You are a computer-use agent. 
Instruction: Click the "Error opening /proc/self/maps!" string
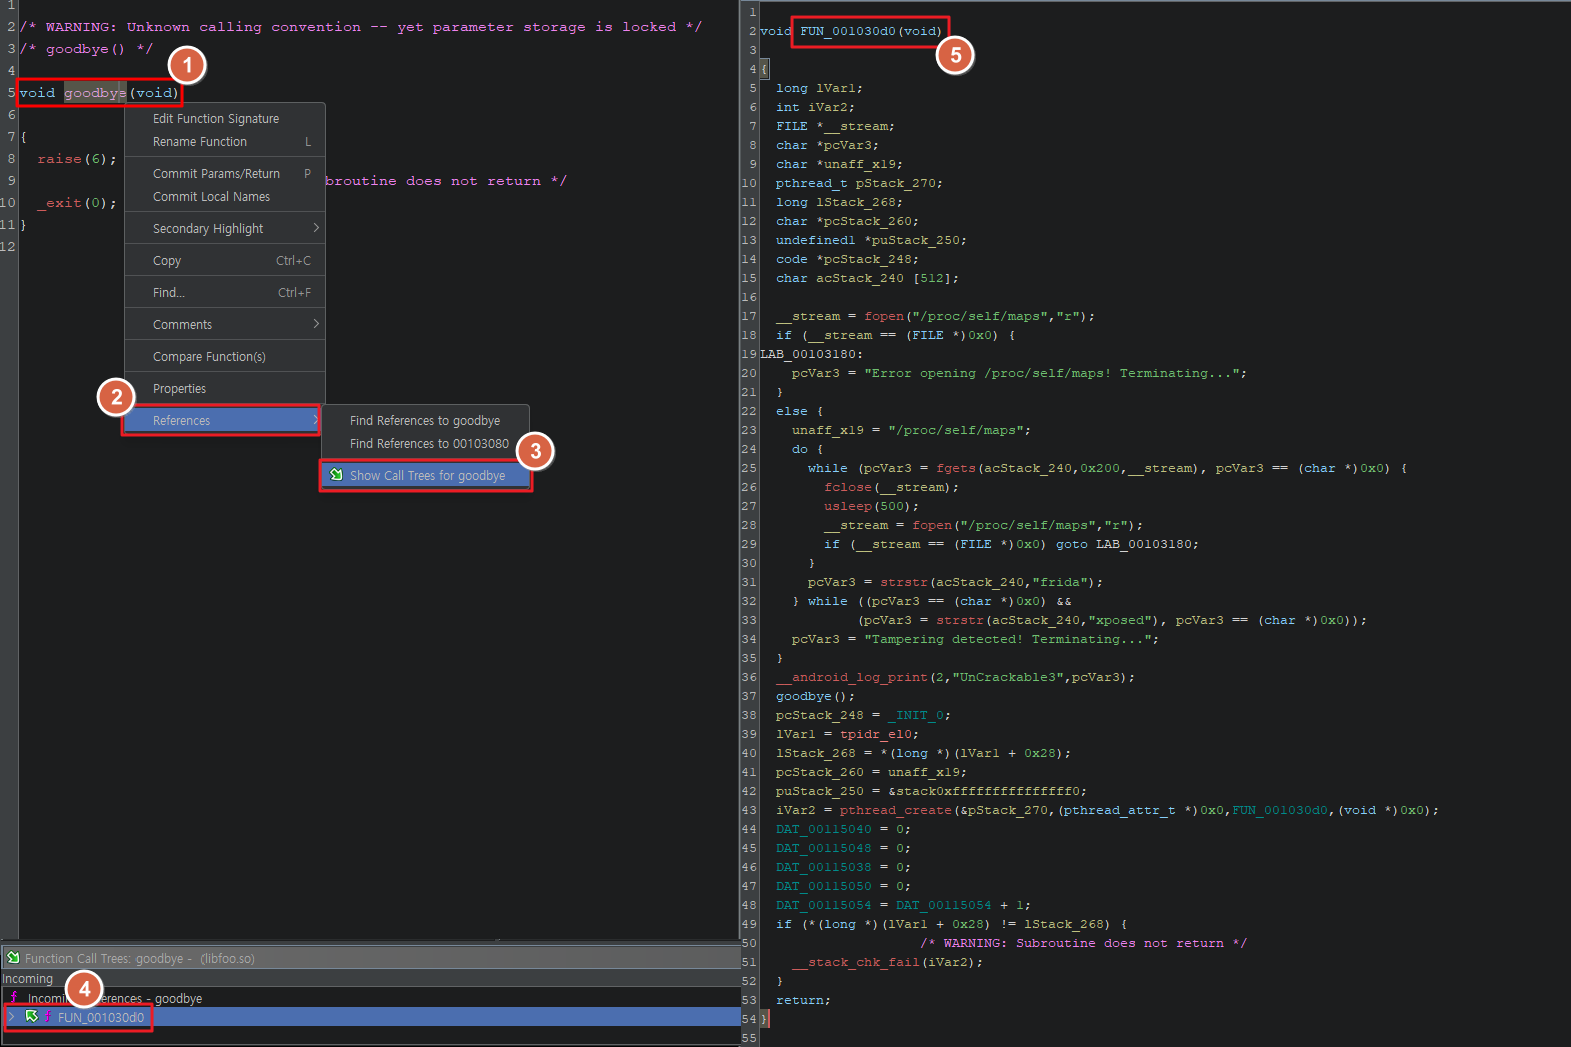1052,373
